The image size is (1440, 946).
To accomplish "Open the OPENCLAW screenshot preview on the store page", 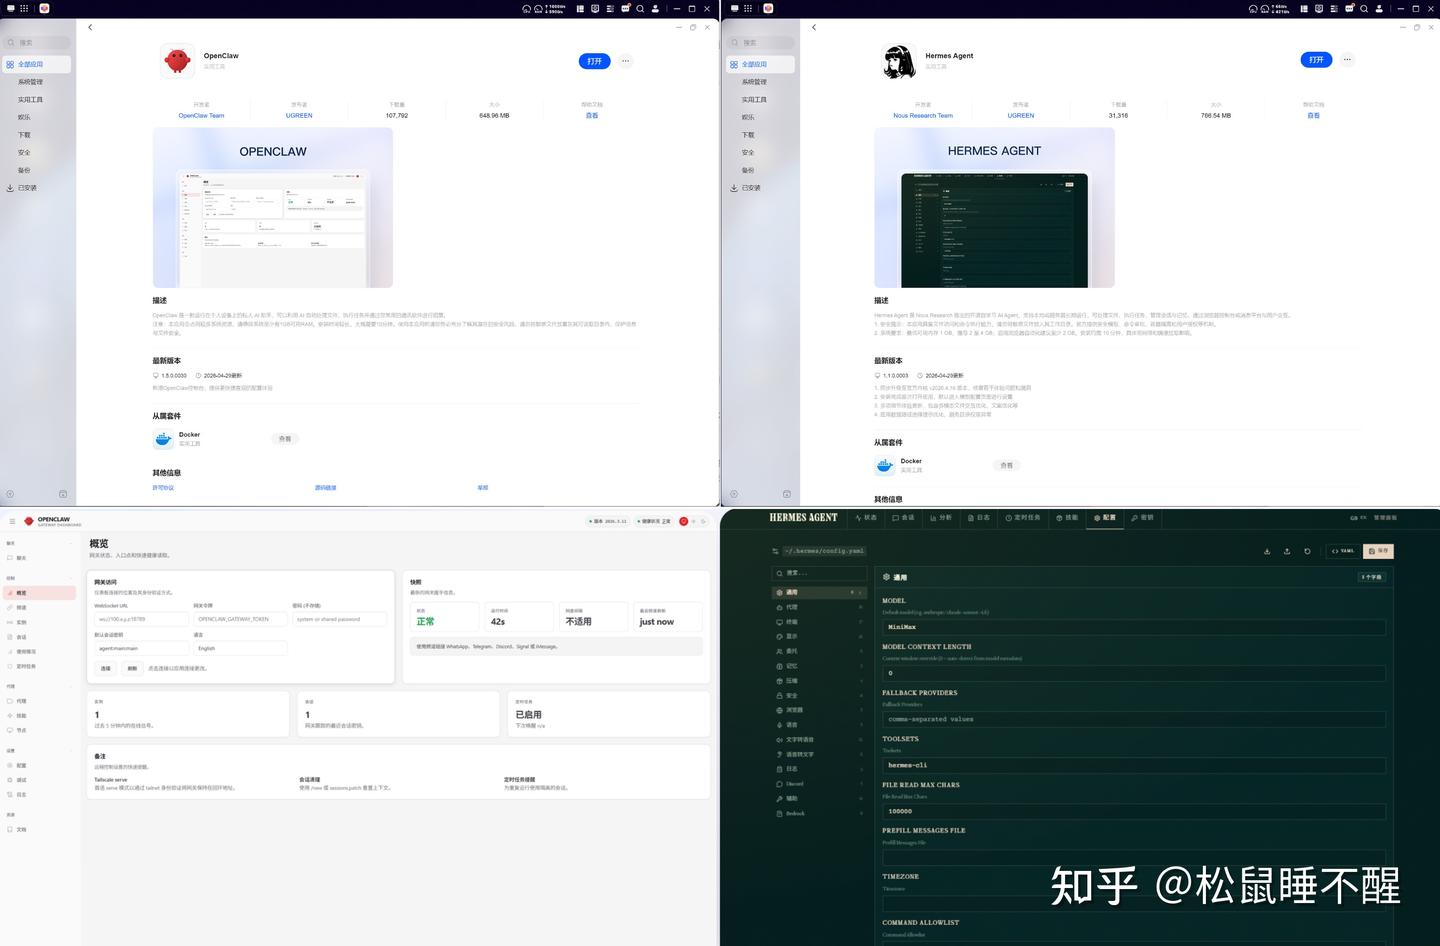I will click(x=273, y=208).
